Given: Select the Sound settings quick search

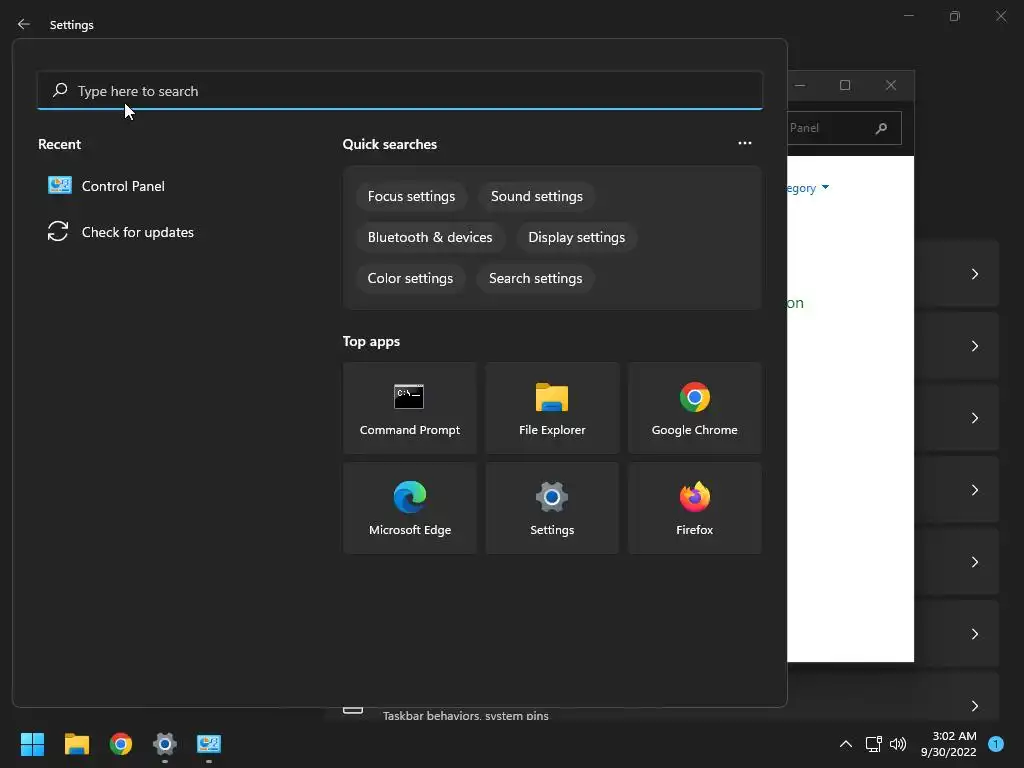Looking at the screenshot, I should tap(537, 197).
